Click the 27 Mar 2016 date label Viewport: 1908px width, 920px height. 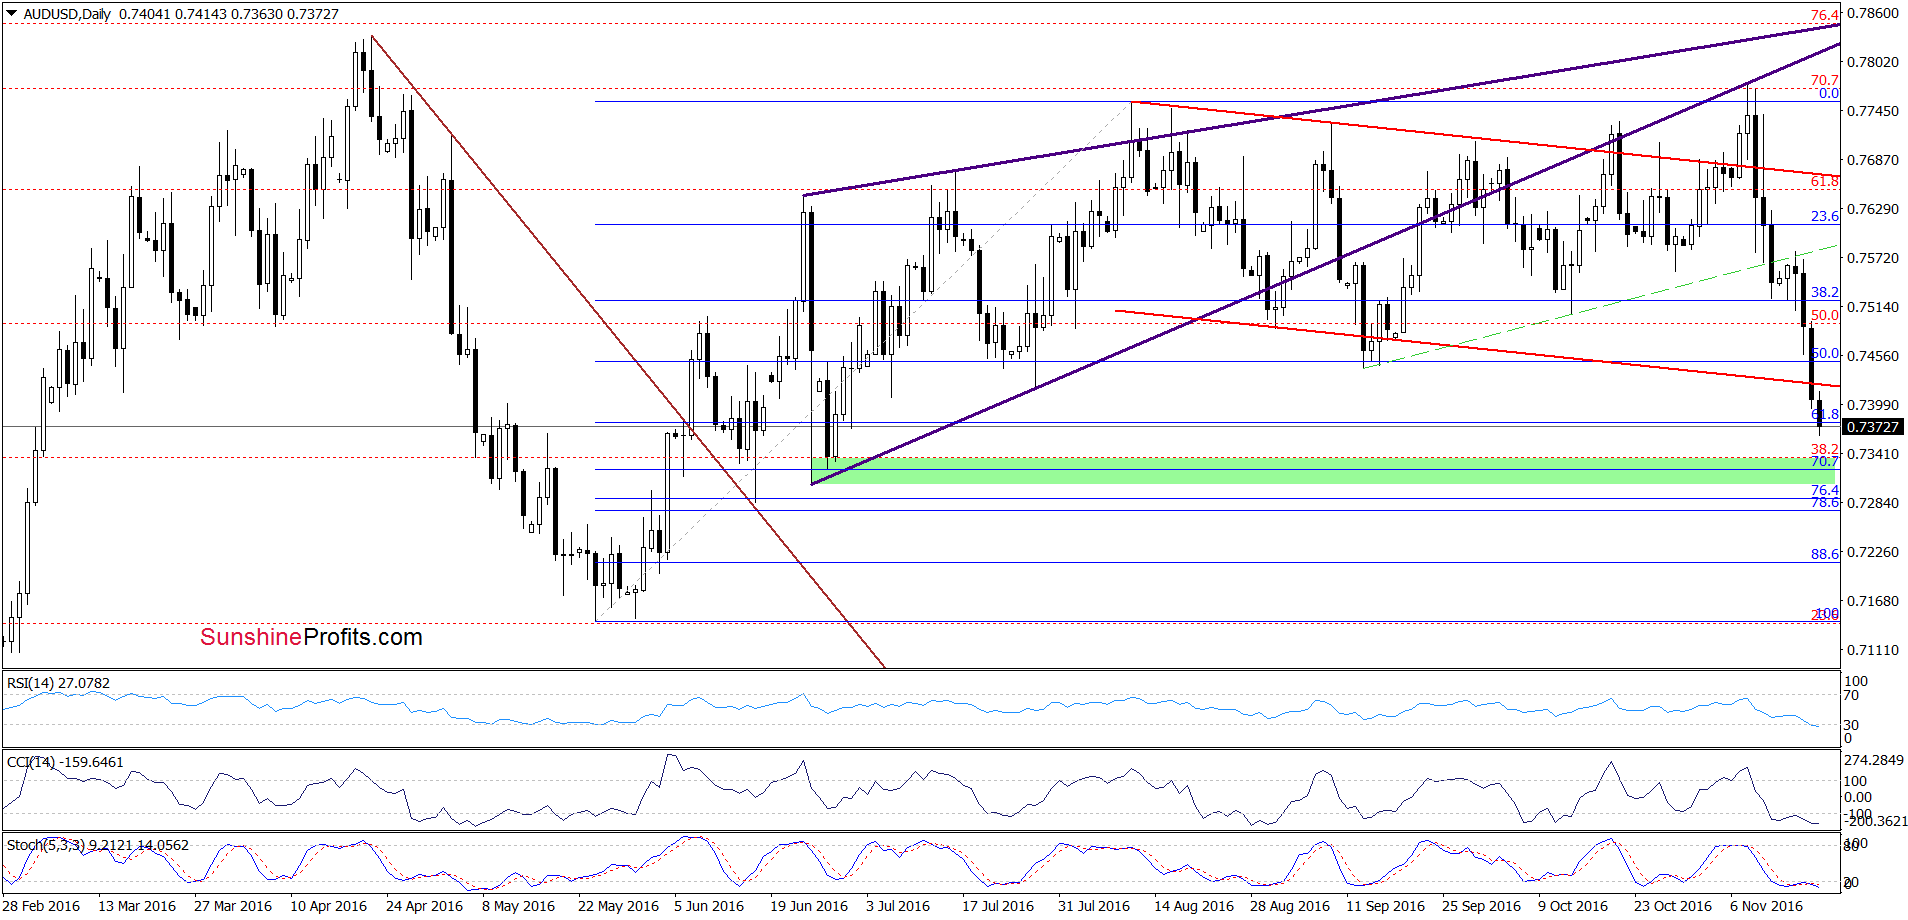pyautogui.click(x=233, y=906)
